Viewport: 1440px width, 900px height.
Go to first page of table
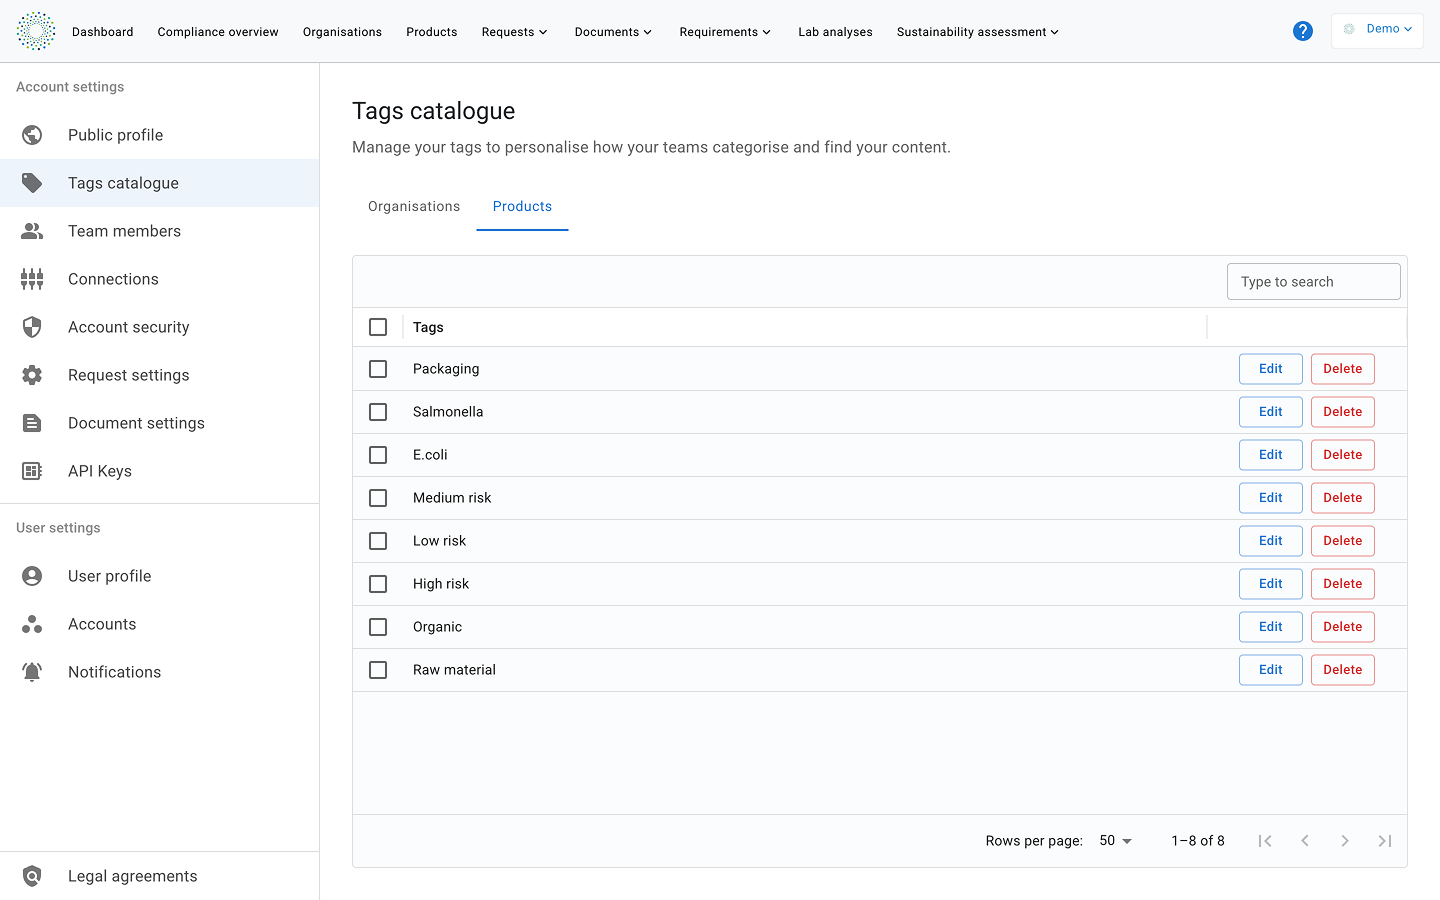pyautogui.click(x=1265, y=841)
